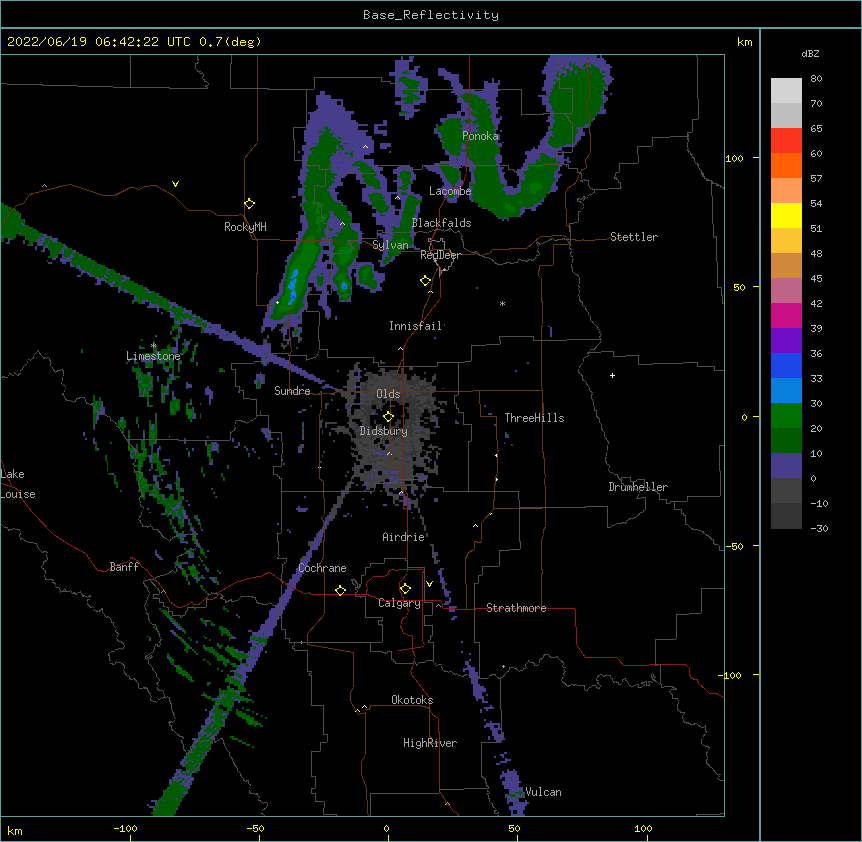Click the Sundre town label
The image size is (862, 842).
(292, 391)
